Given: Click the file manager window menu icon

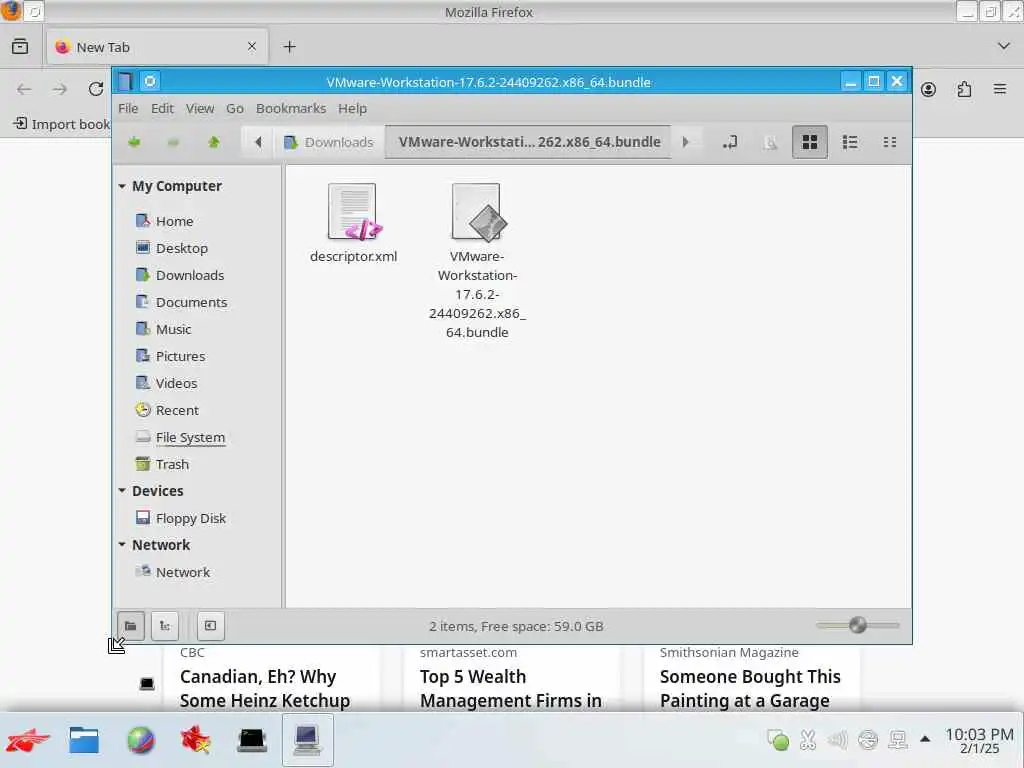Looking at the screenshot, I should (125, 82).
